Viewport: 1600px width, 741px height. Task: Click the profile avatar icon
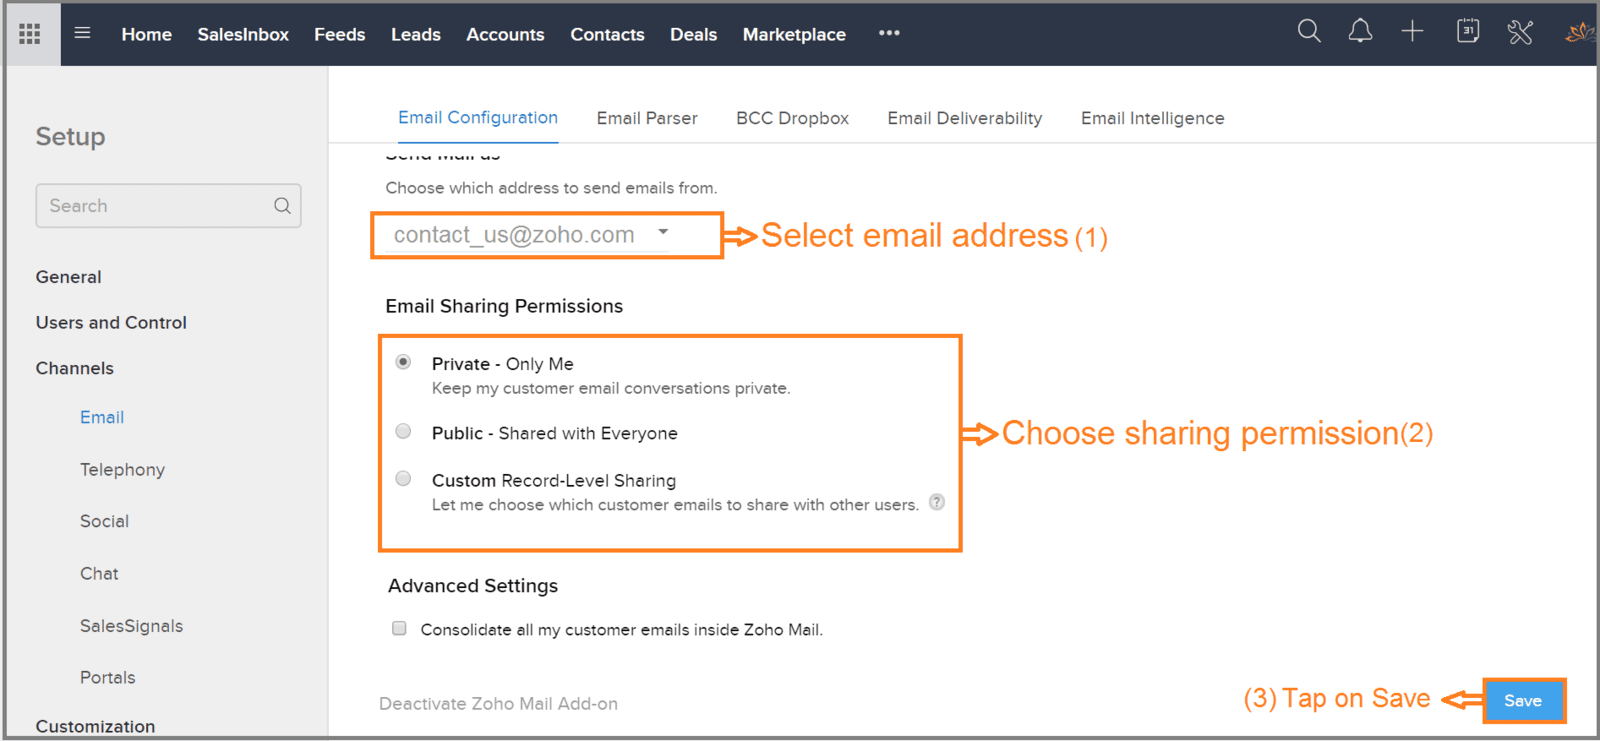pos(1580,33)
